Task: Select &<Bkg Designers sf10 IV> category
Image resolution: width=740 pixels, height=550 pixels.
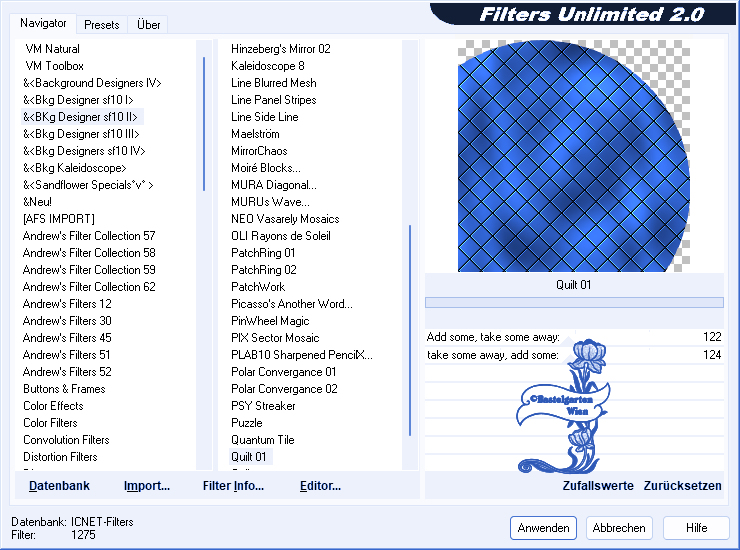Action: 84,151
